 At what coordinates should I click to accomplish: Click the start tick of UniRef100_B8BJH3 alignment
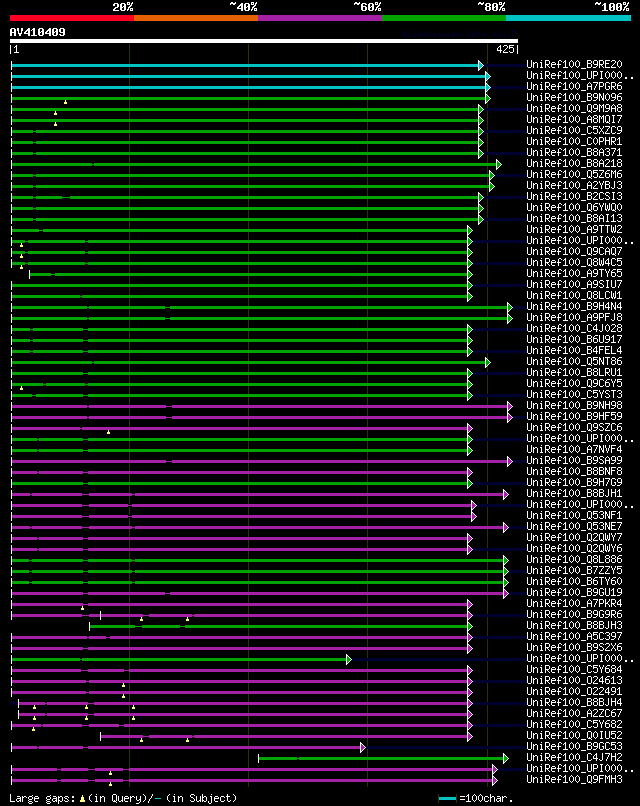click(89, 627)
